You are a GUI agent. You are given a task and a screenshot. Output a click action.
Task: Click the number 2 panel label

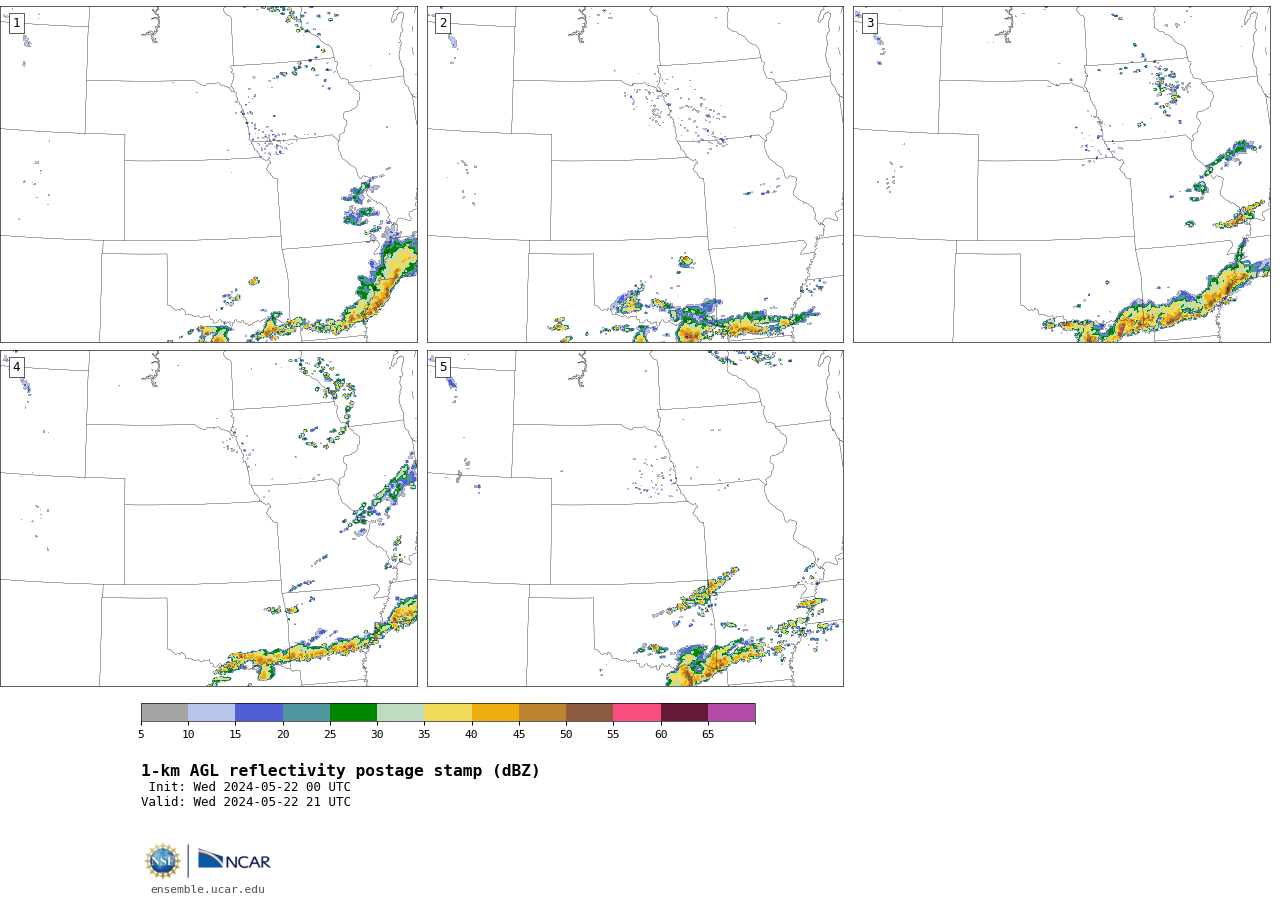pos(443,23)
